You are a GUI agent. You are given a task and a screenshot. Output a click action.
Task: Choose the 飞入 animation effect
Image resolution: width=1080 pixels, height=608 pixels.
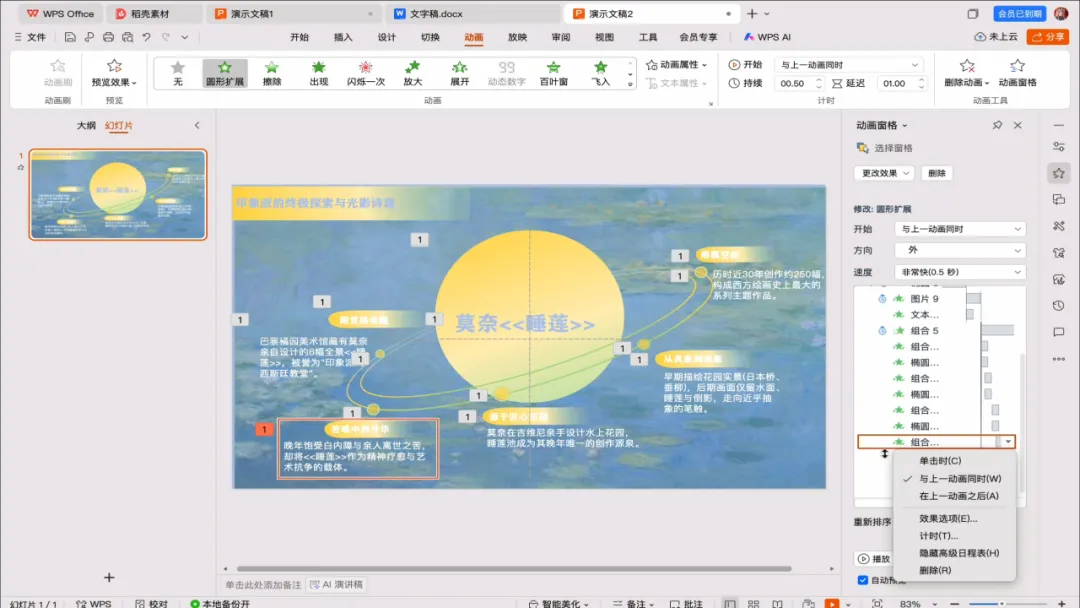click(x=600, y=73)
